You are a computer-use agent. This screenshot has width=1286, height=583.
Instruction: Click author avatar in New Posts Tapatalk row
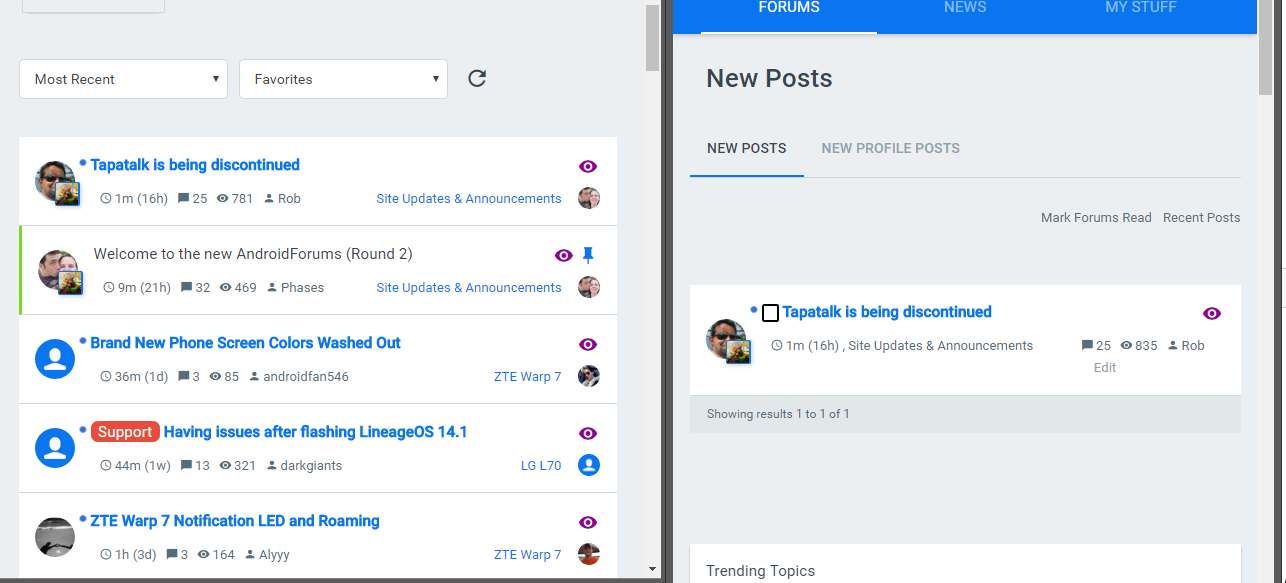(727, 340)
